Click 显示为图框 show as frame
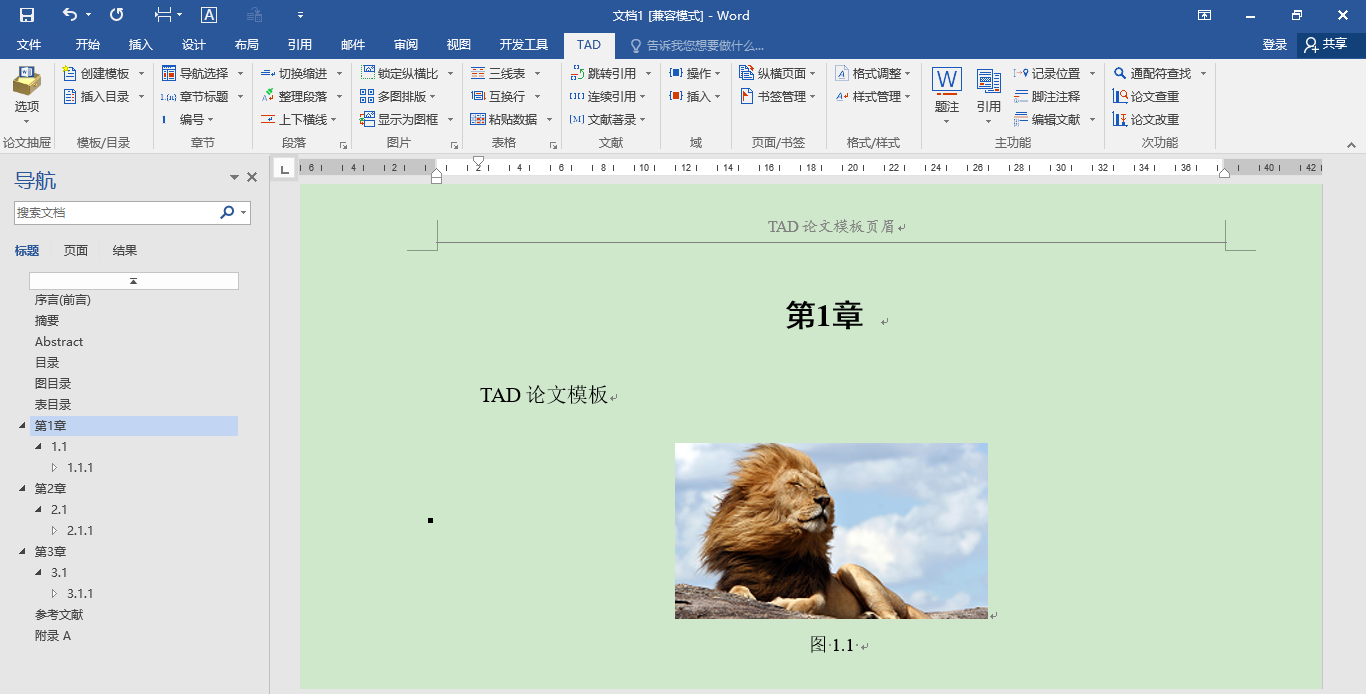 pyautogui.click(x=400, y=120)
